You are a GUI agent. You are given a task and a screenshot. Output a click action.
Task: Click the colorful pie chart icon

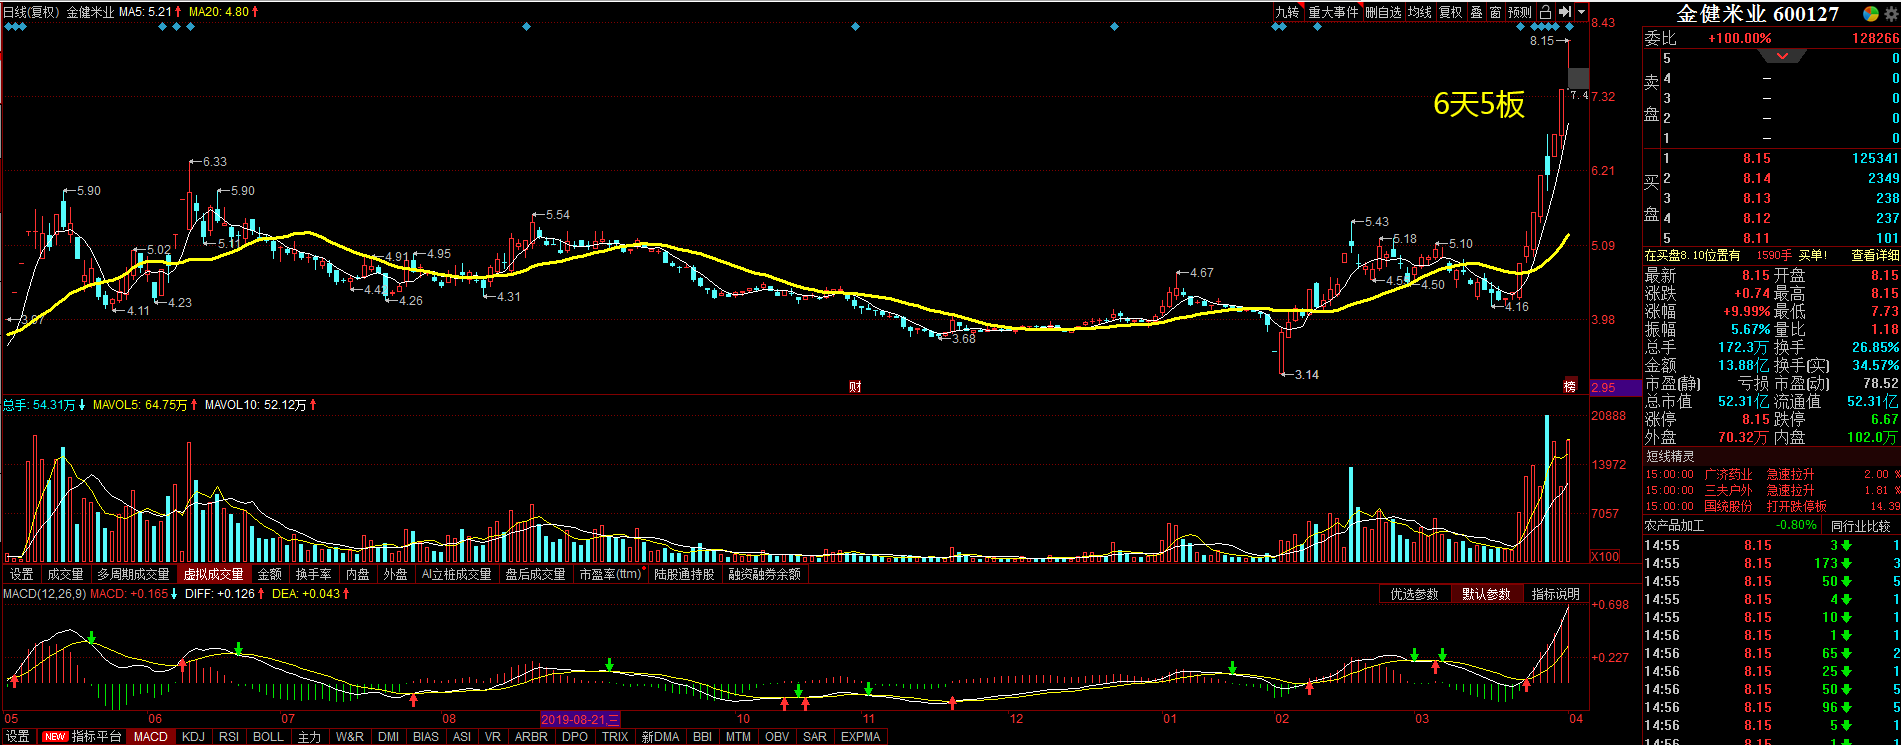pos(1870,14)
